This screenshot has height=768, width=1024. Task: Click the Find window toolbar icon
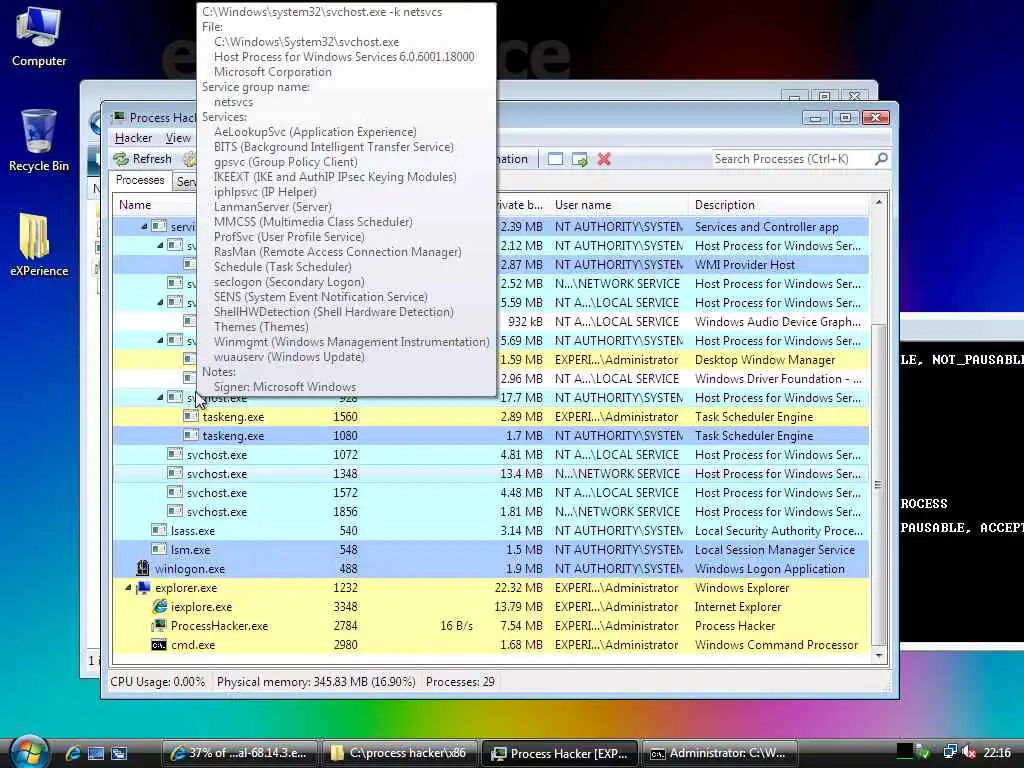point(555,159)
